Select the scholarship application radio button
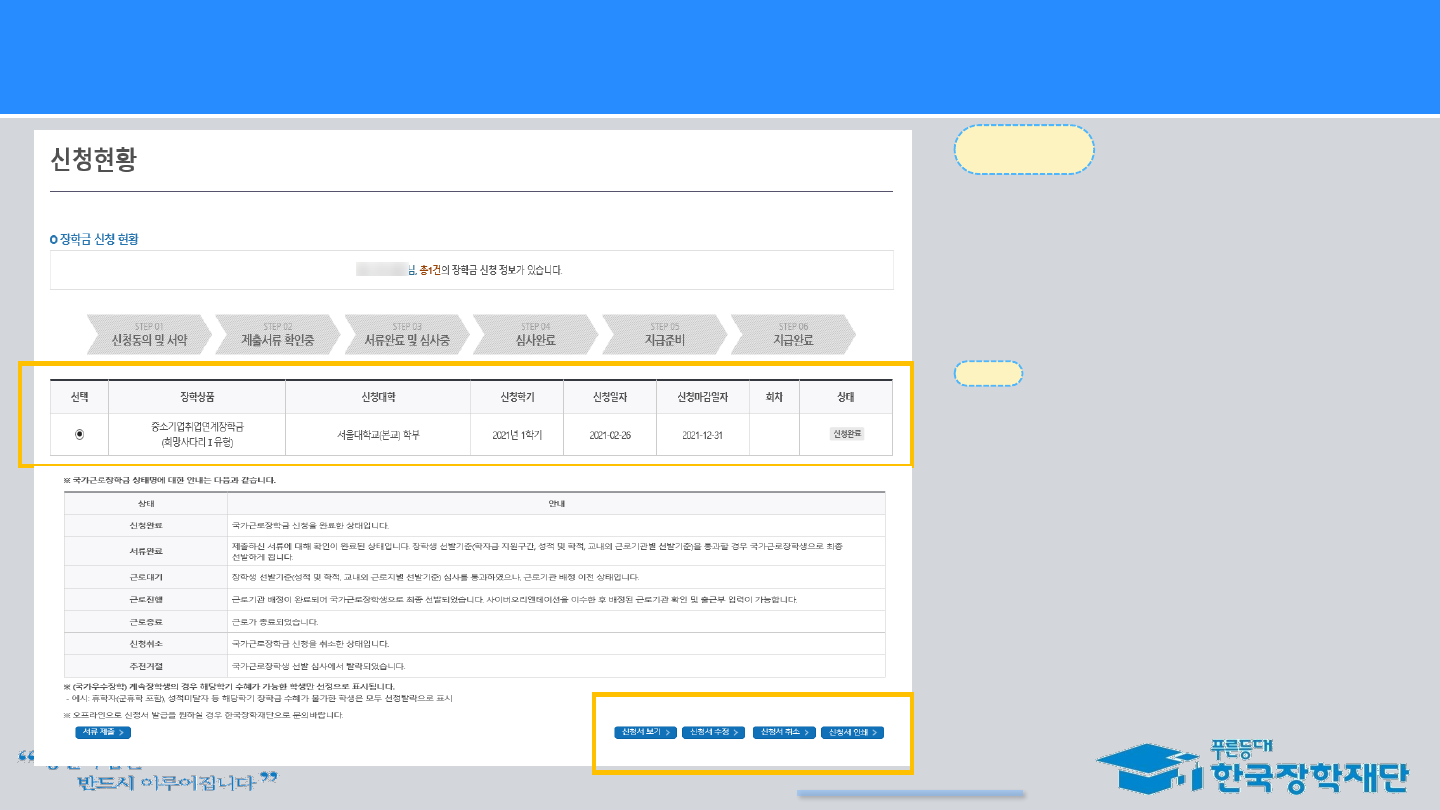1440x810 pixels. 79,434
